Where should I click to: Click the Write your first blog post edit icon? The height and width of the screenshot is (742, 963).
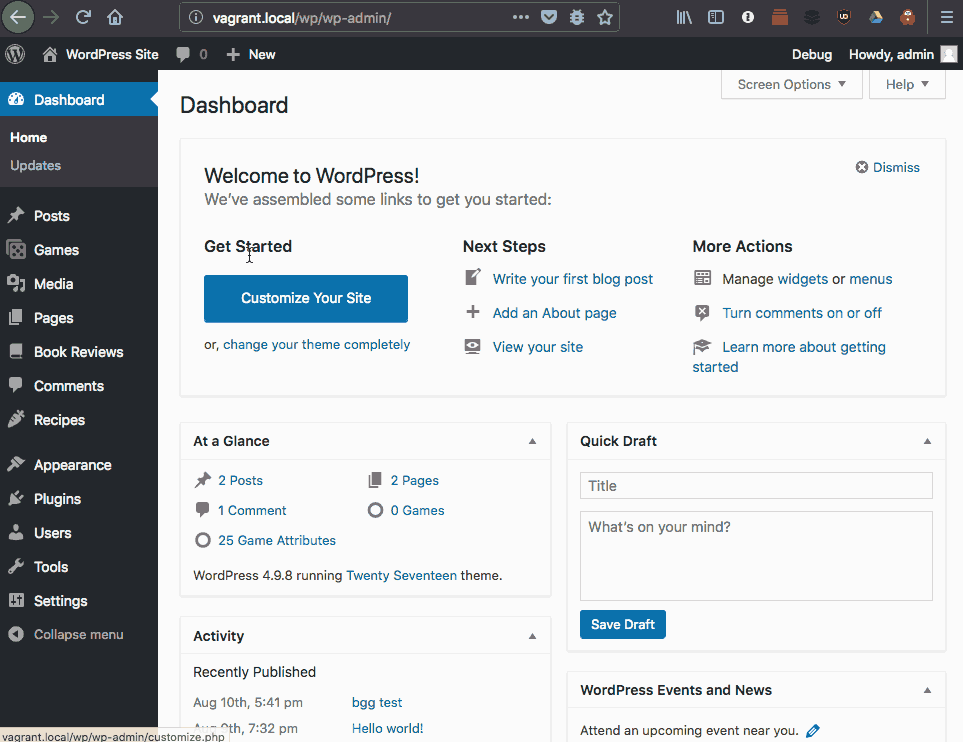pyautogui.click(x=472, y=278)
